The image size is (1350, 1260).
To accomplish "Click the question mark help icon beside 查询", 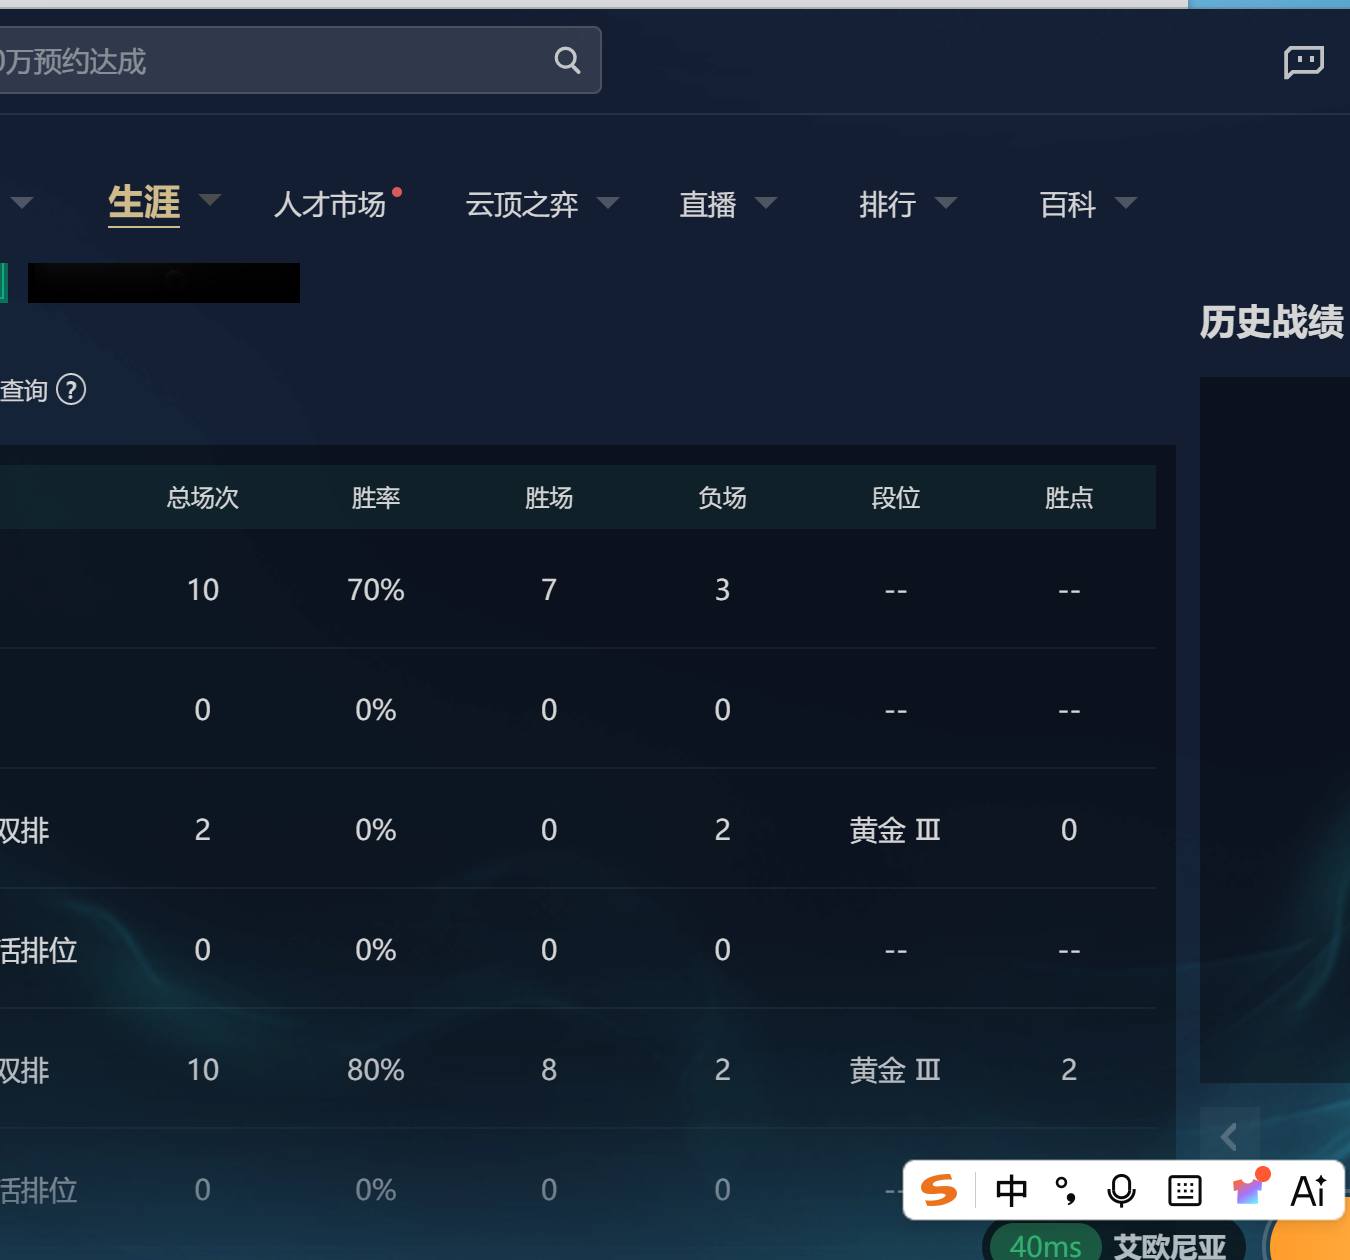I will click(71, 391).
